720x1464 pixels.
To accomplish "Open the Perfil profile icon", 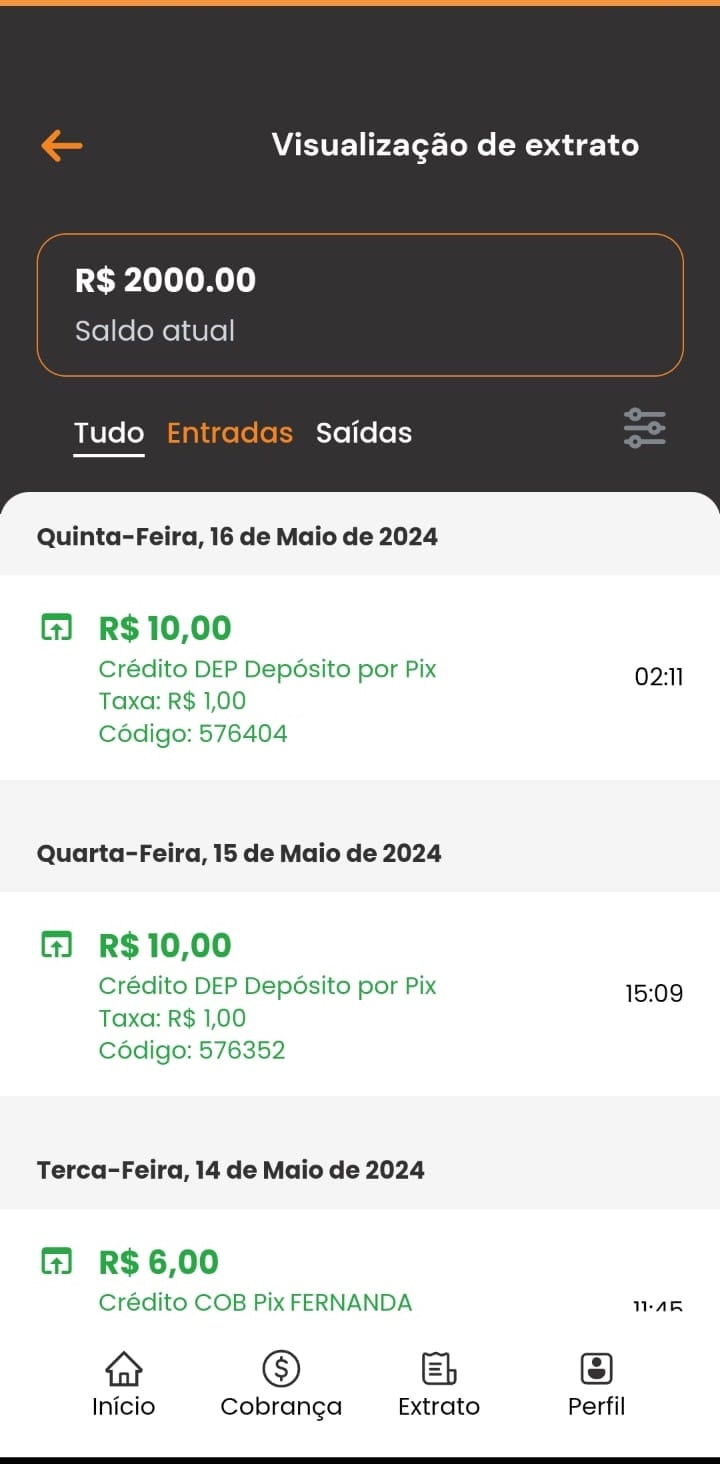I will [x=596, y=1369].
